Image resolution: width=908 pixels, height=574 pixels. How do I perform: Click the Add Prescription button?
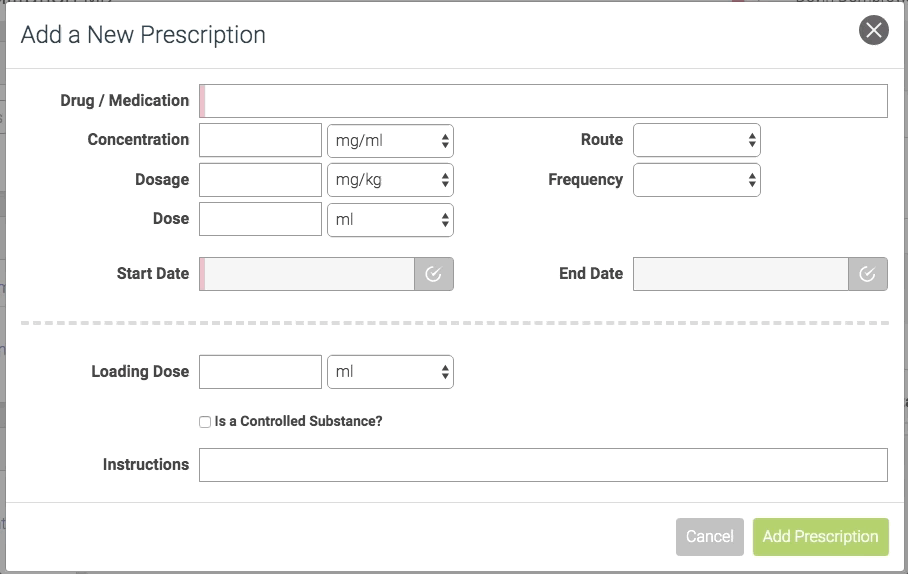(x=821, y=537)
